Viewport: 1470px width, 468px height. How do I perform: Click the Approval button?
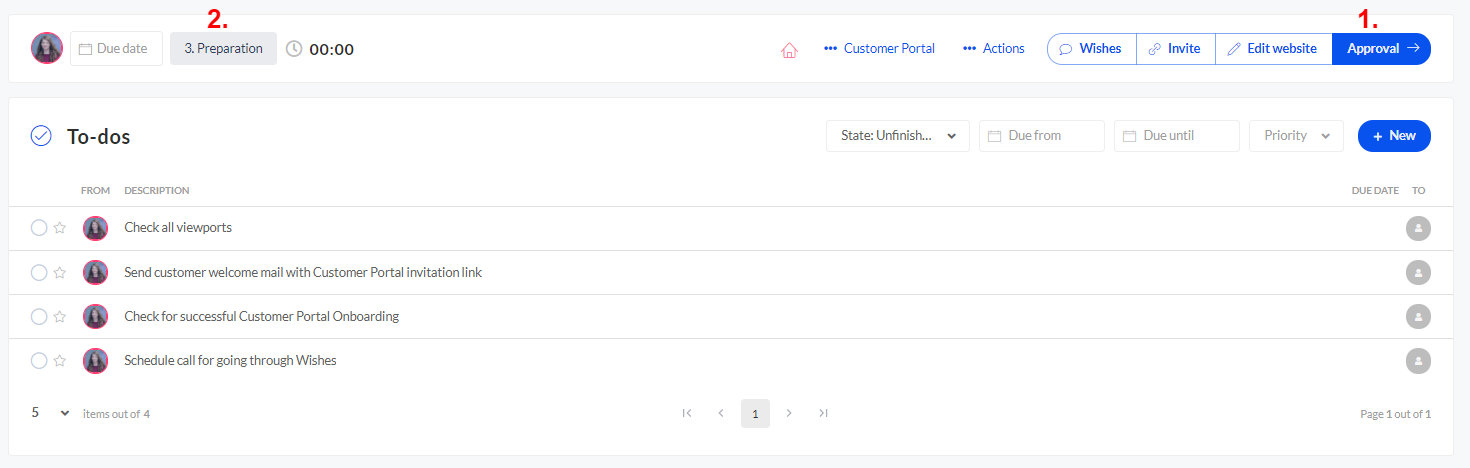point(1381,49)
